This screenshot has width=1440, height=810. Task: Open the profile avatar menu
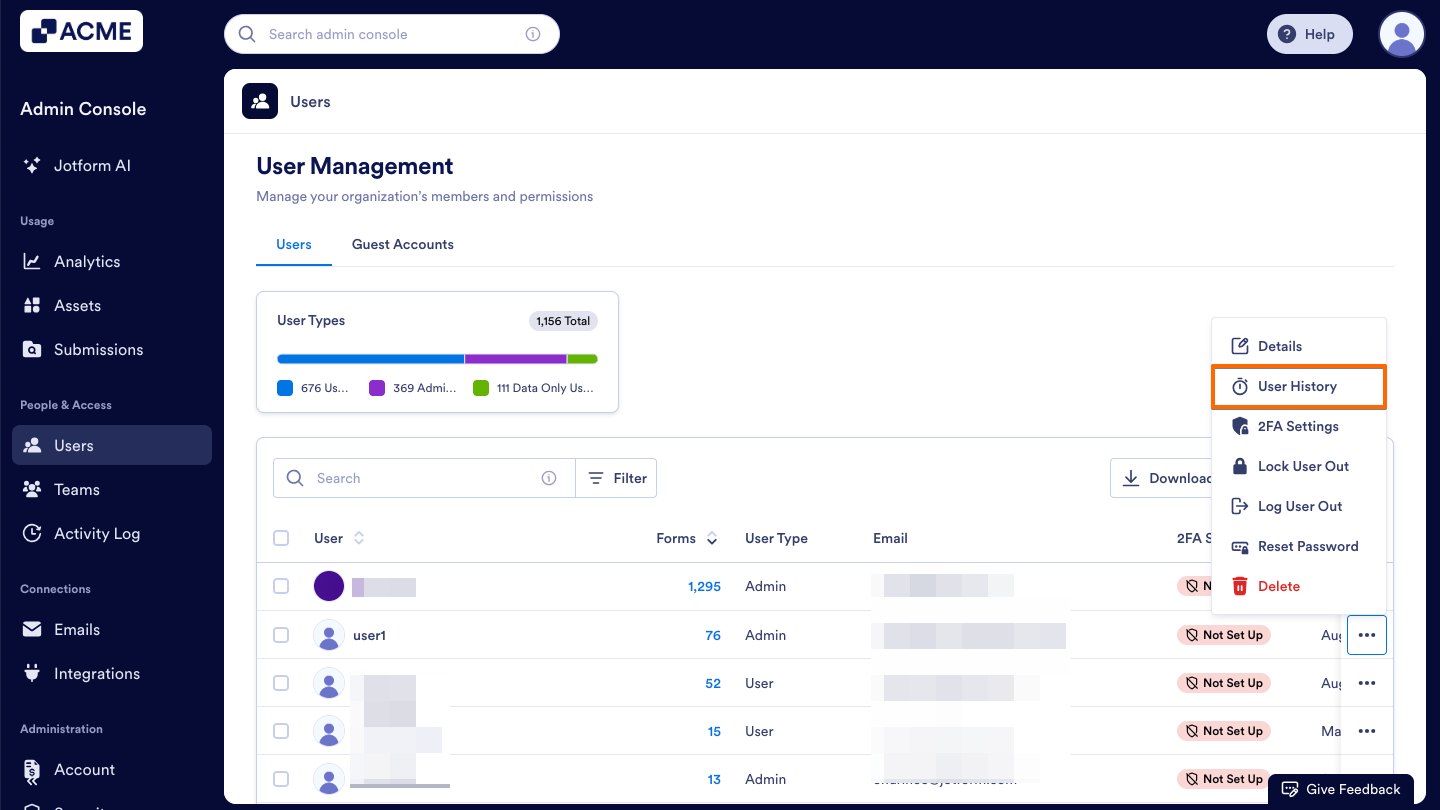[1401, 33]
